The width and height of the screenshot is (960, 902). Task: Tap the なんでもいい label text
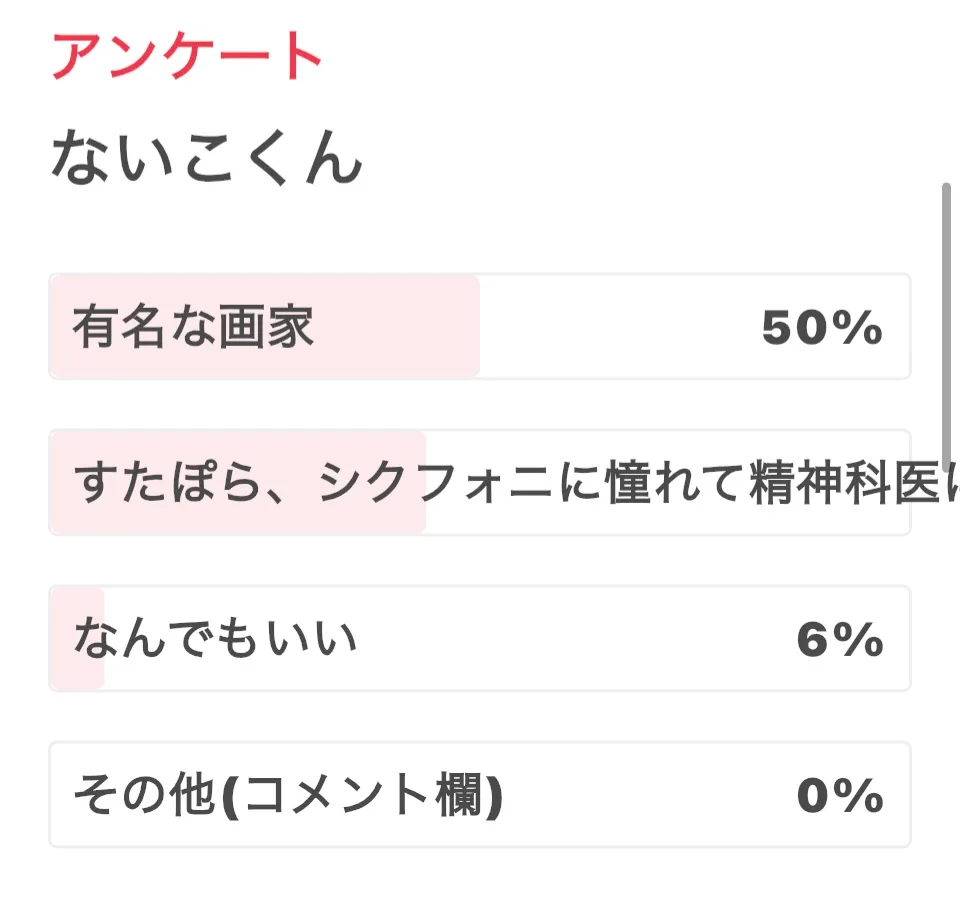215,639
